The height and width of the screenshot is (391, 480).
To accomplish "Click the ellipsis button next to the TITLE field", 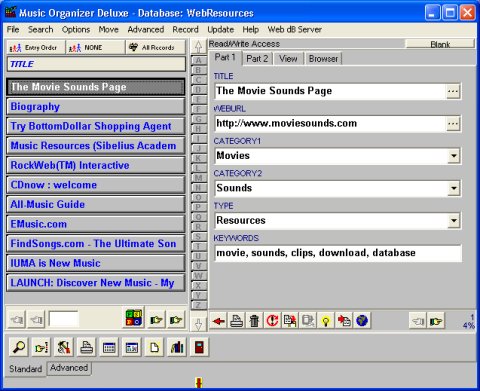I will 453,91.
